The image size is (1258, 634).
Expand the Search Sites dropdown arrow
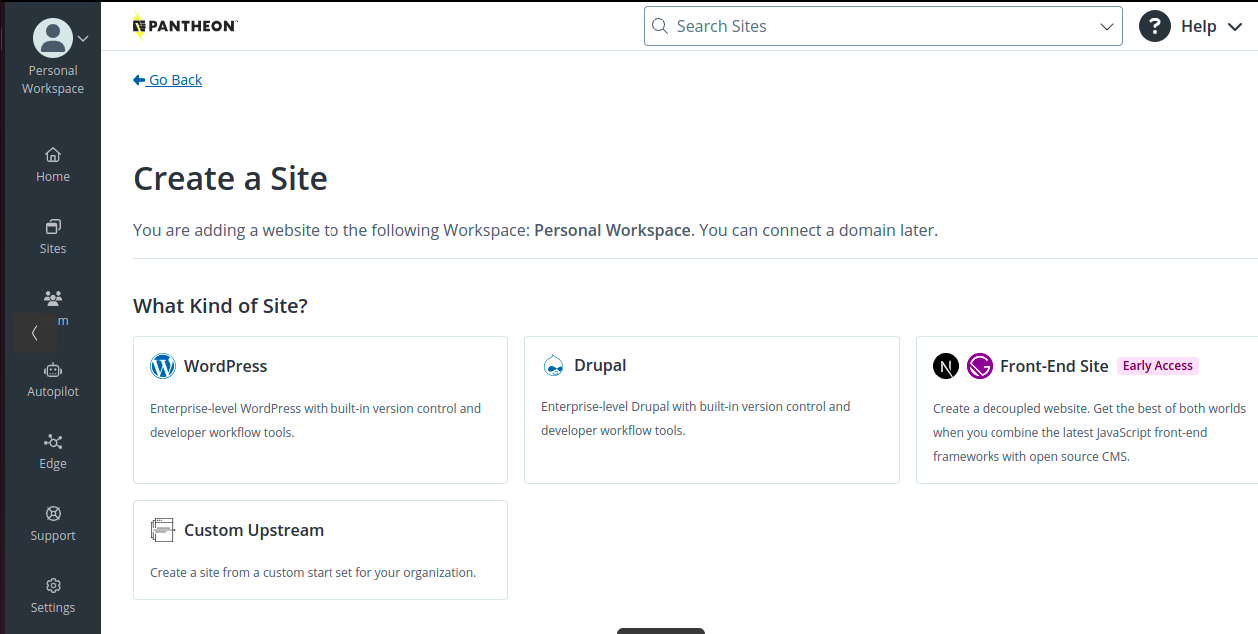pos(1107,27)
